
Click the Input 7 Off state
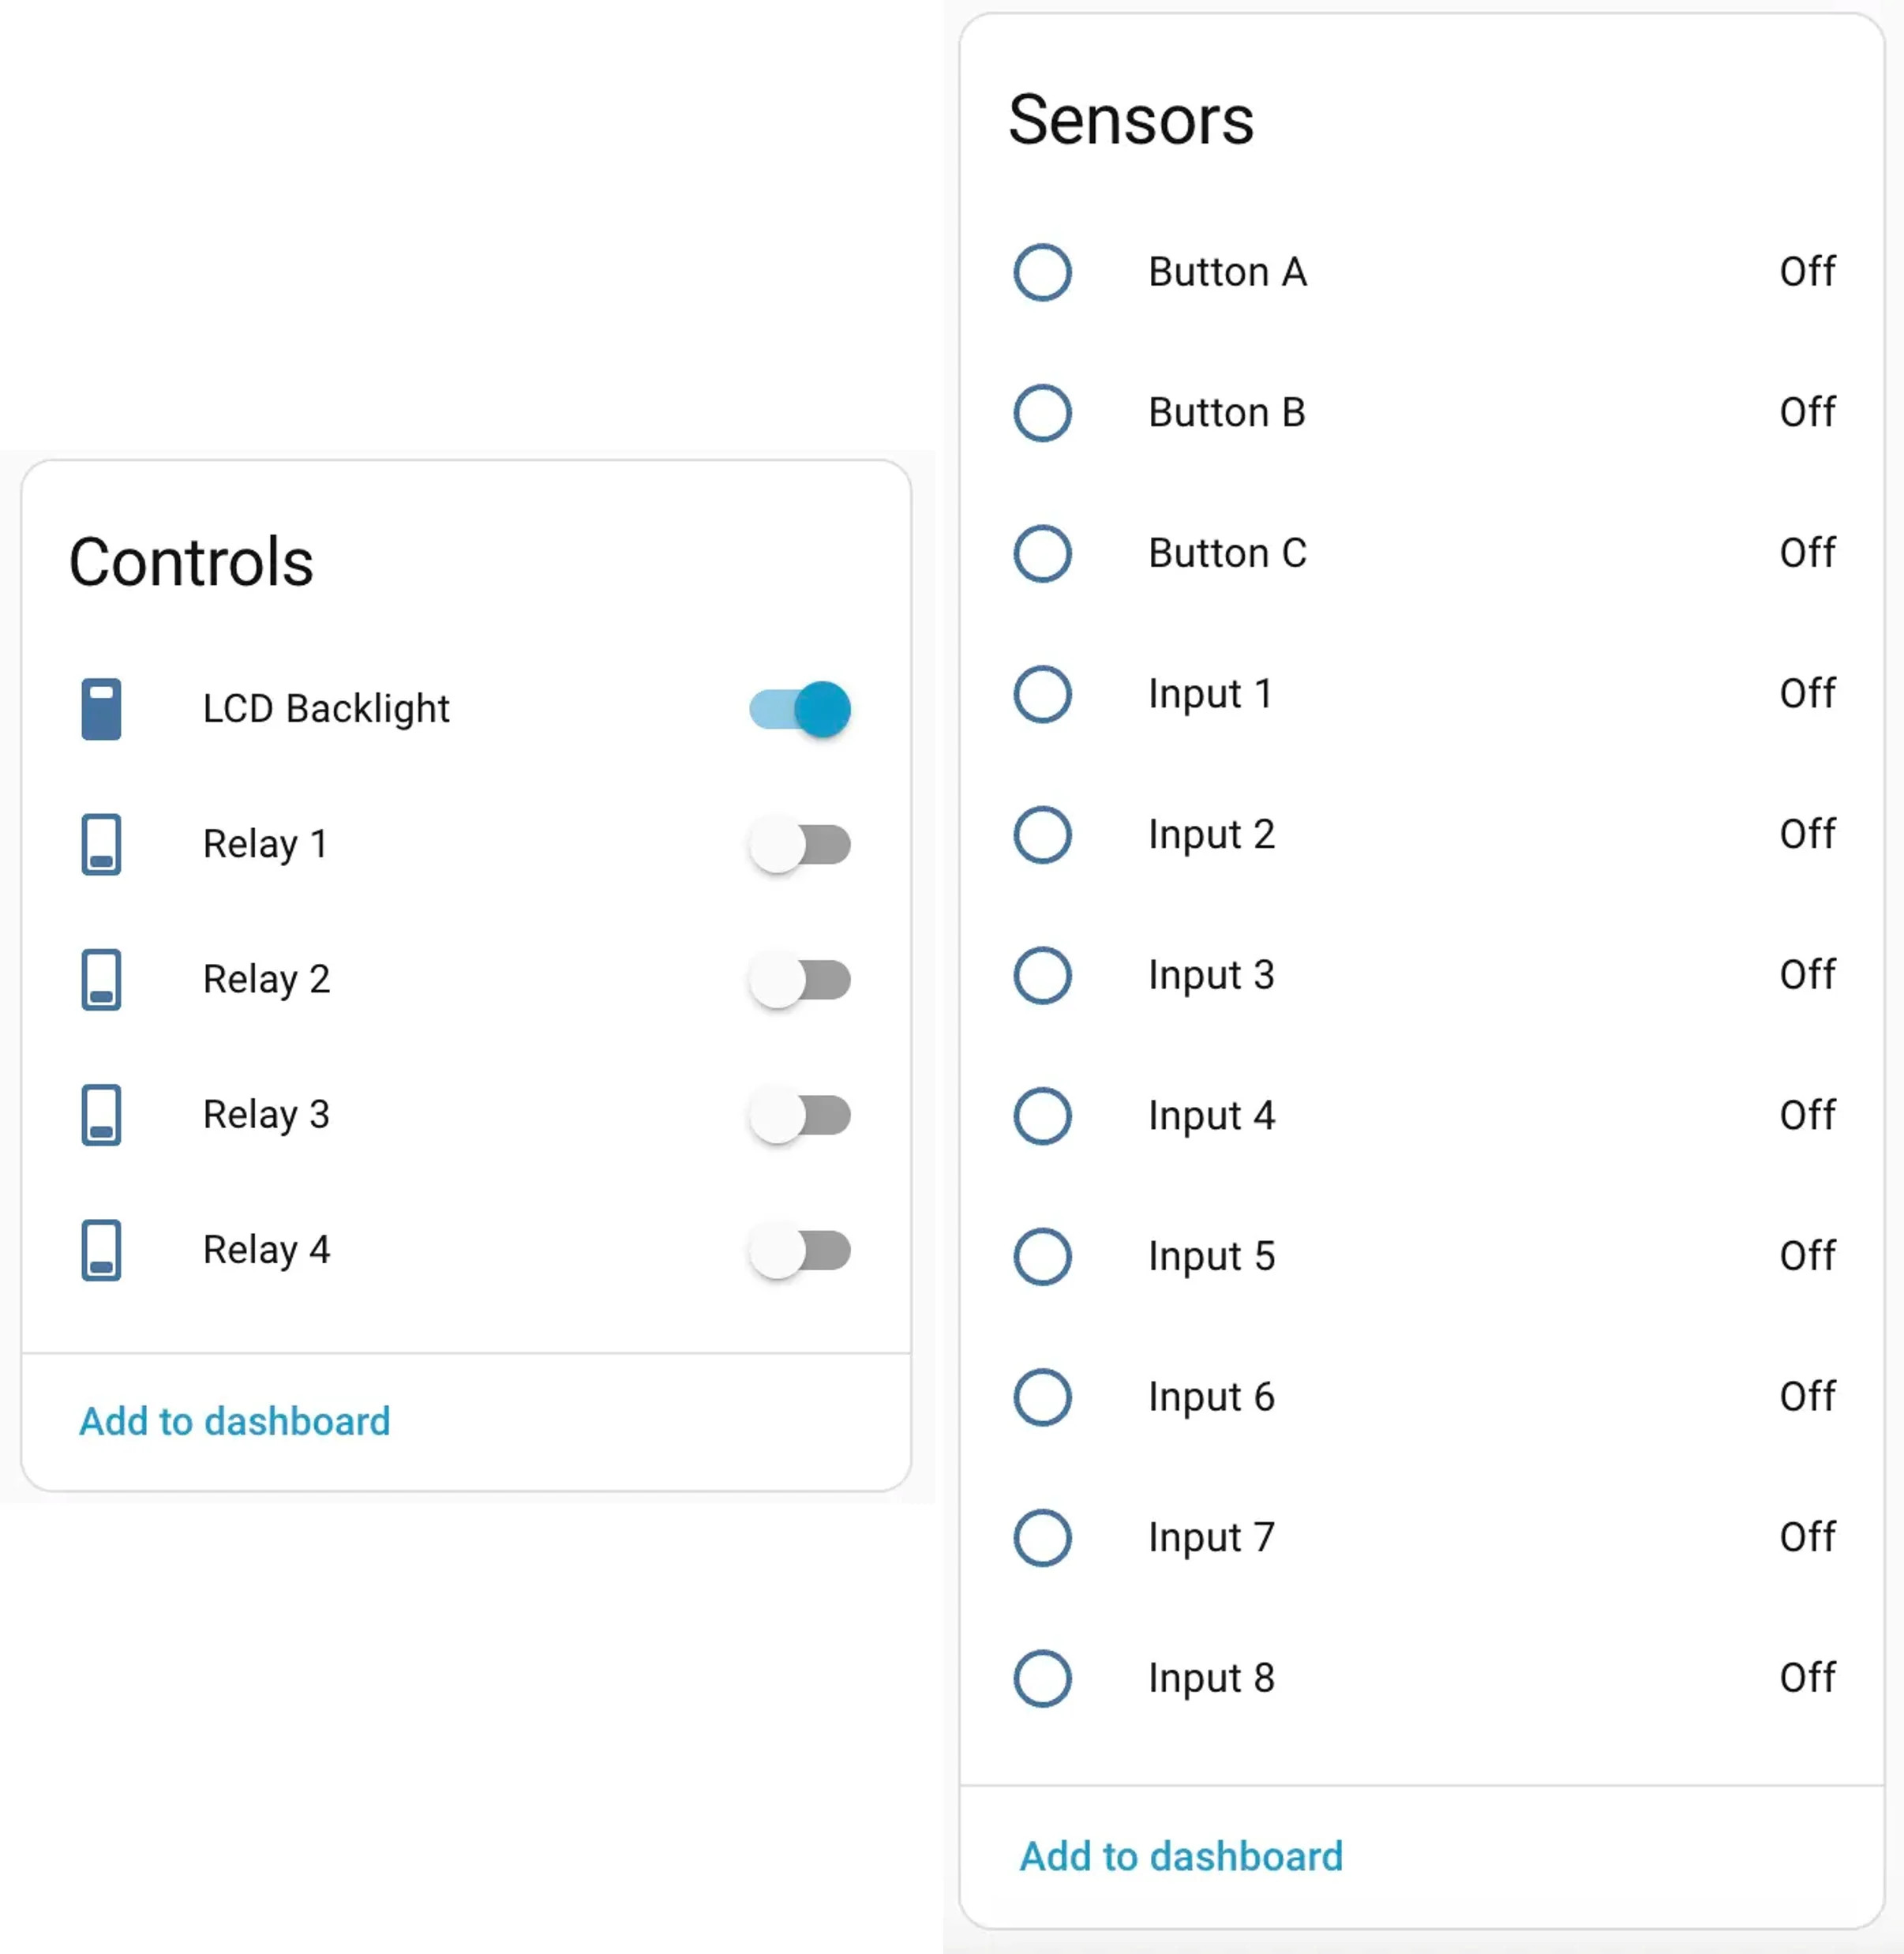click(x=1807, y=1537)
